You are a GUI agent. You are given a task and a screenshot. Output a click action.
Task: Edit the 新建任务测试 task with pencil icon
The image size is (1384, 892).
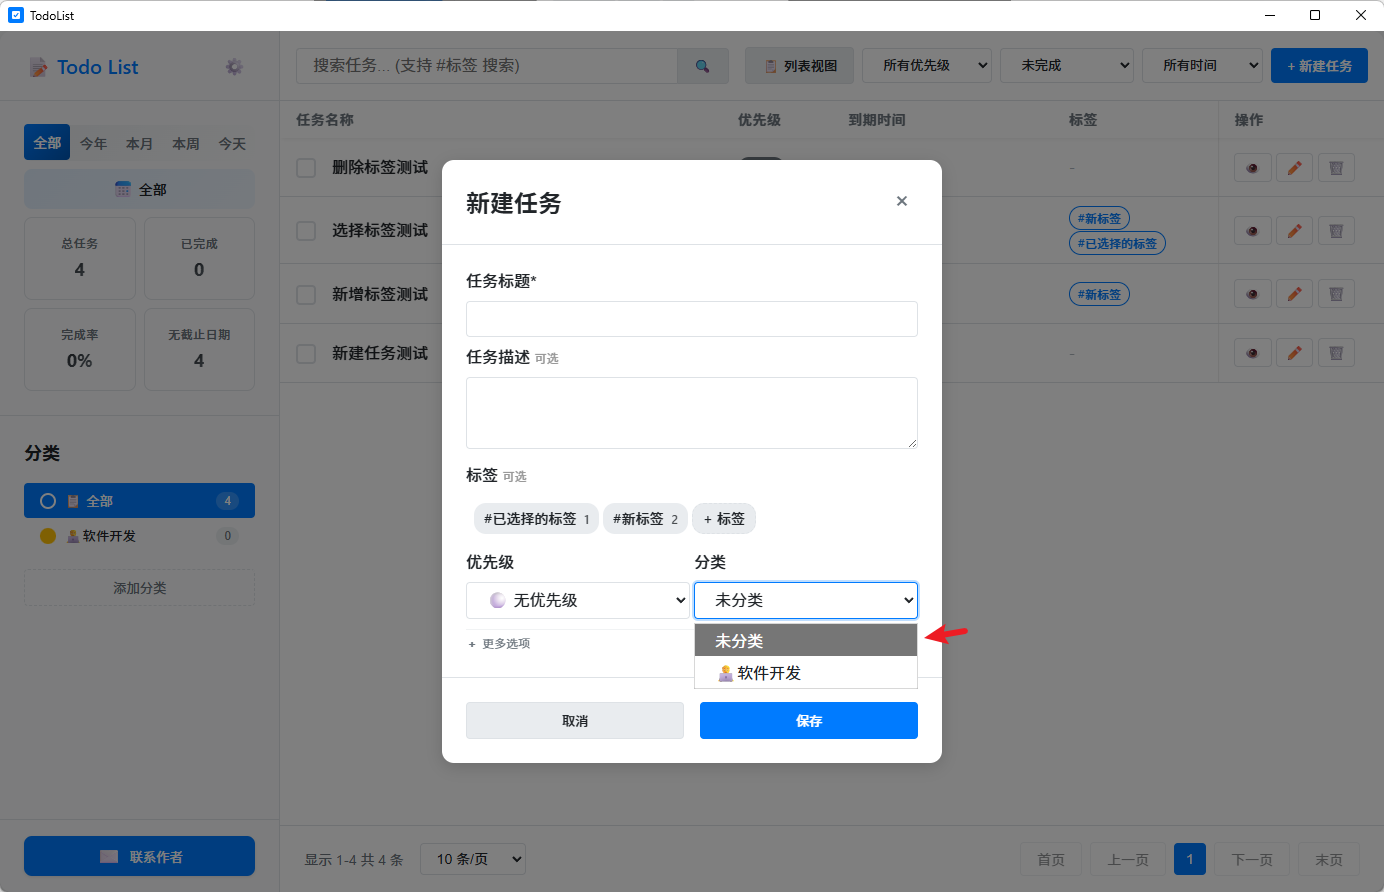(1294, 353)
